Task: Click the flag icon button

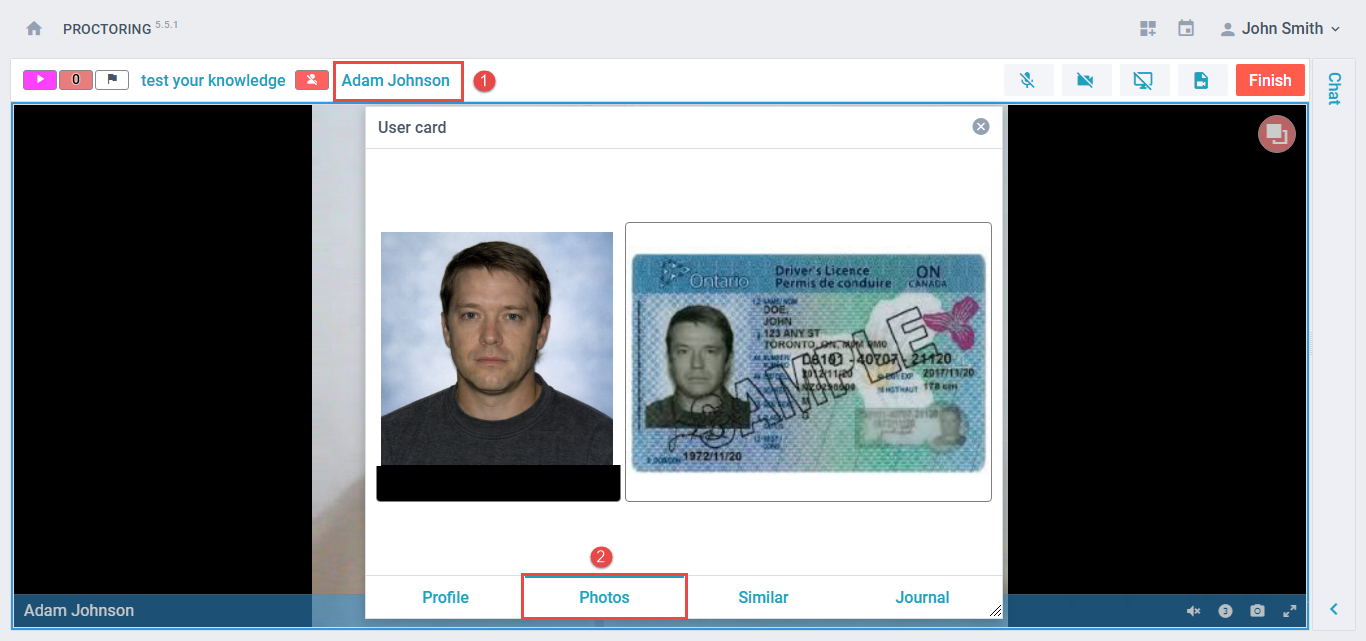Action: pos(112,80)
